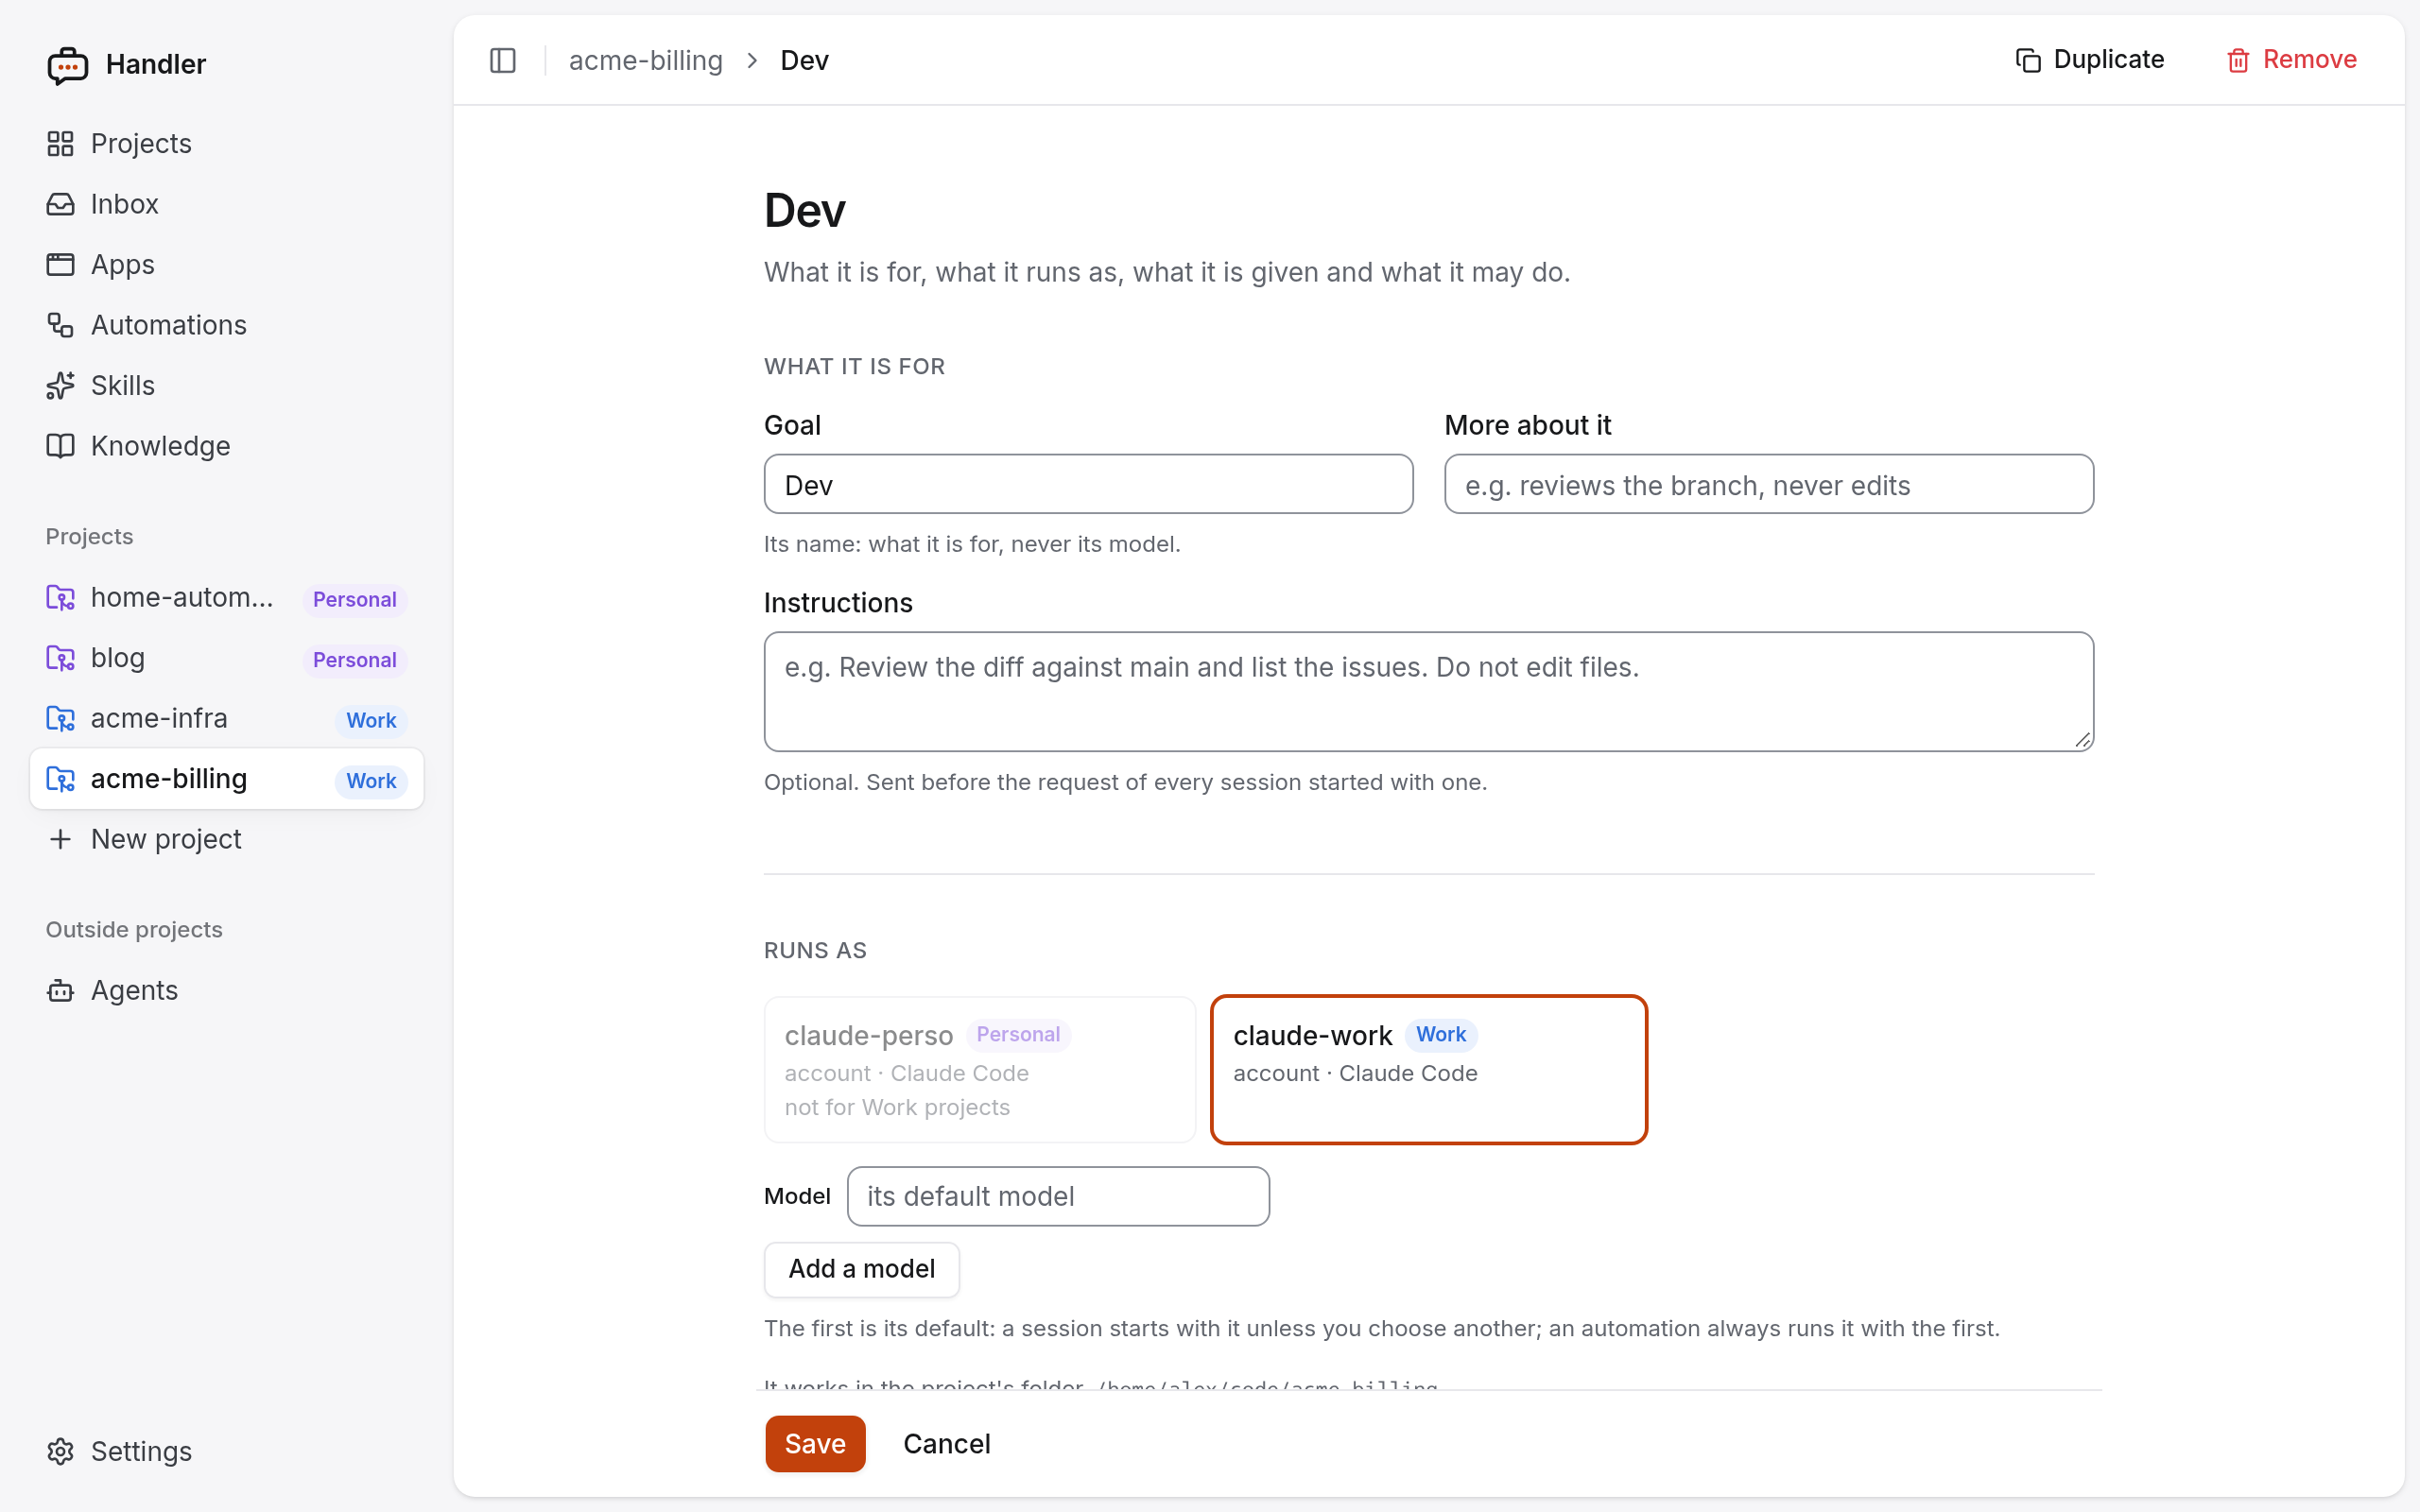The height and width of the screenshot is (1512, 2420).
Task: Save the Dev agent settings
Action: click(x=815, y=1444)
